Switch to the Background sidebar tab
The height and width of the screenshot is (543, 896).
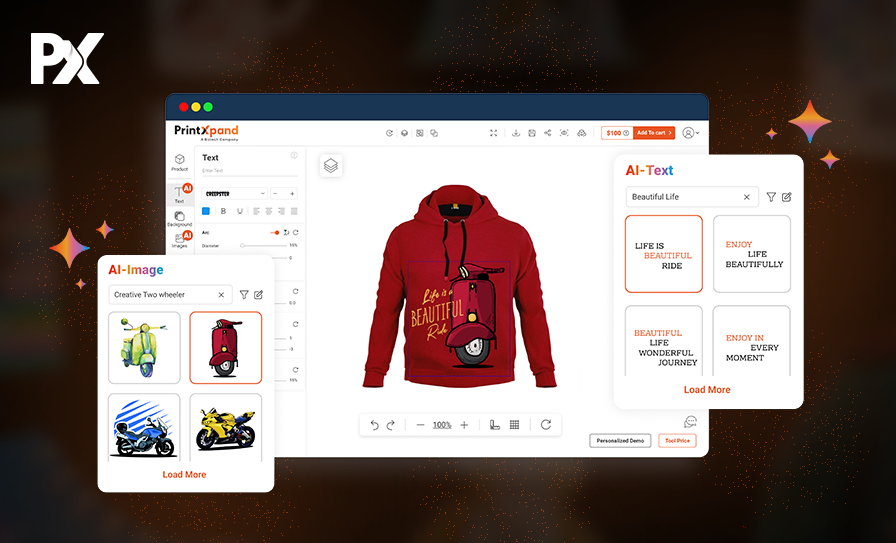click(x=179, y=218)
